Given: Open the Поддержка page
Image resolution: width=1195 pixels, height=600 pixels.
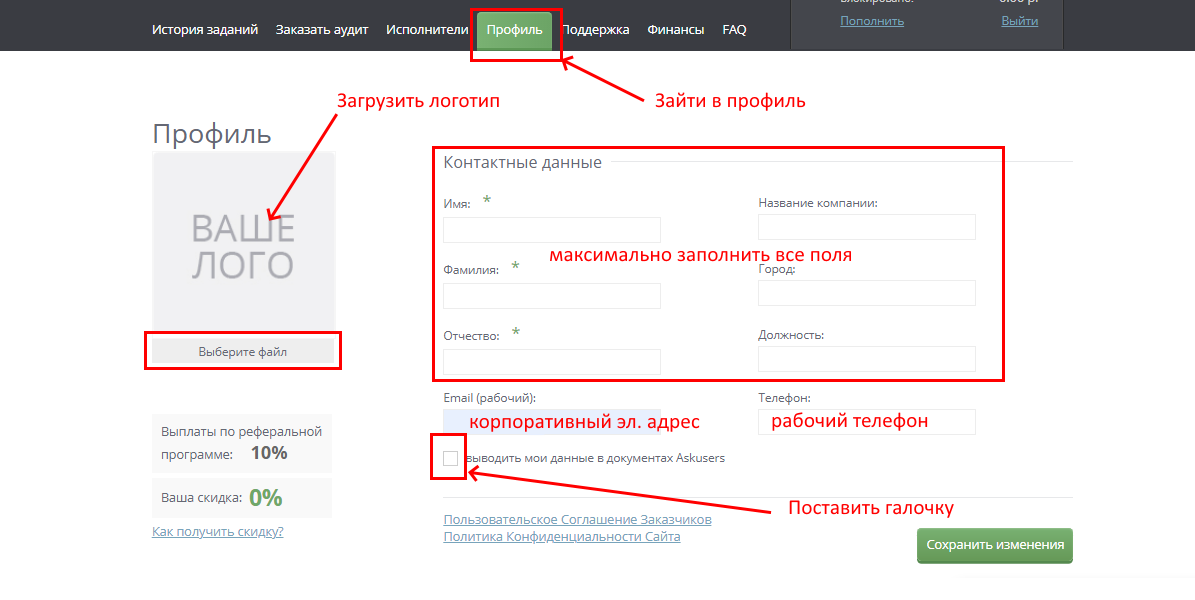Looking at the screenshot, I should coord(595,30).
